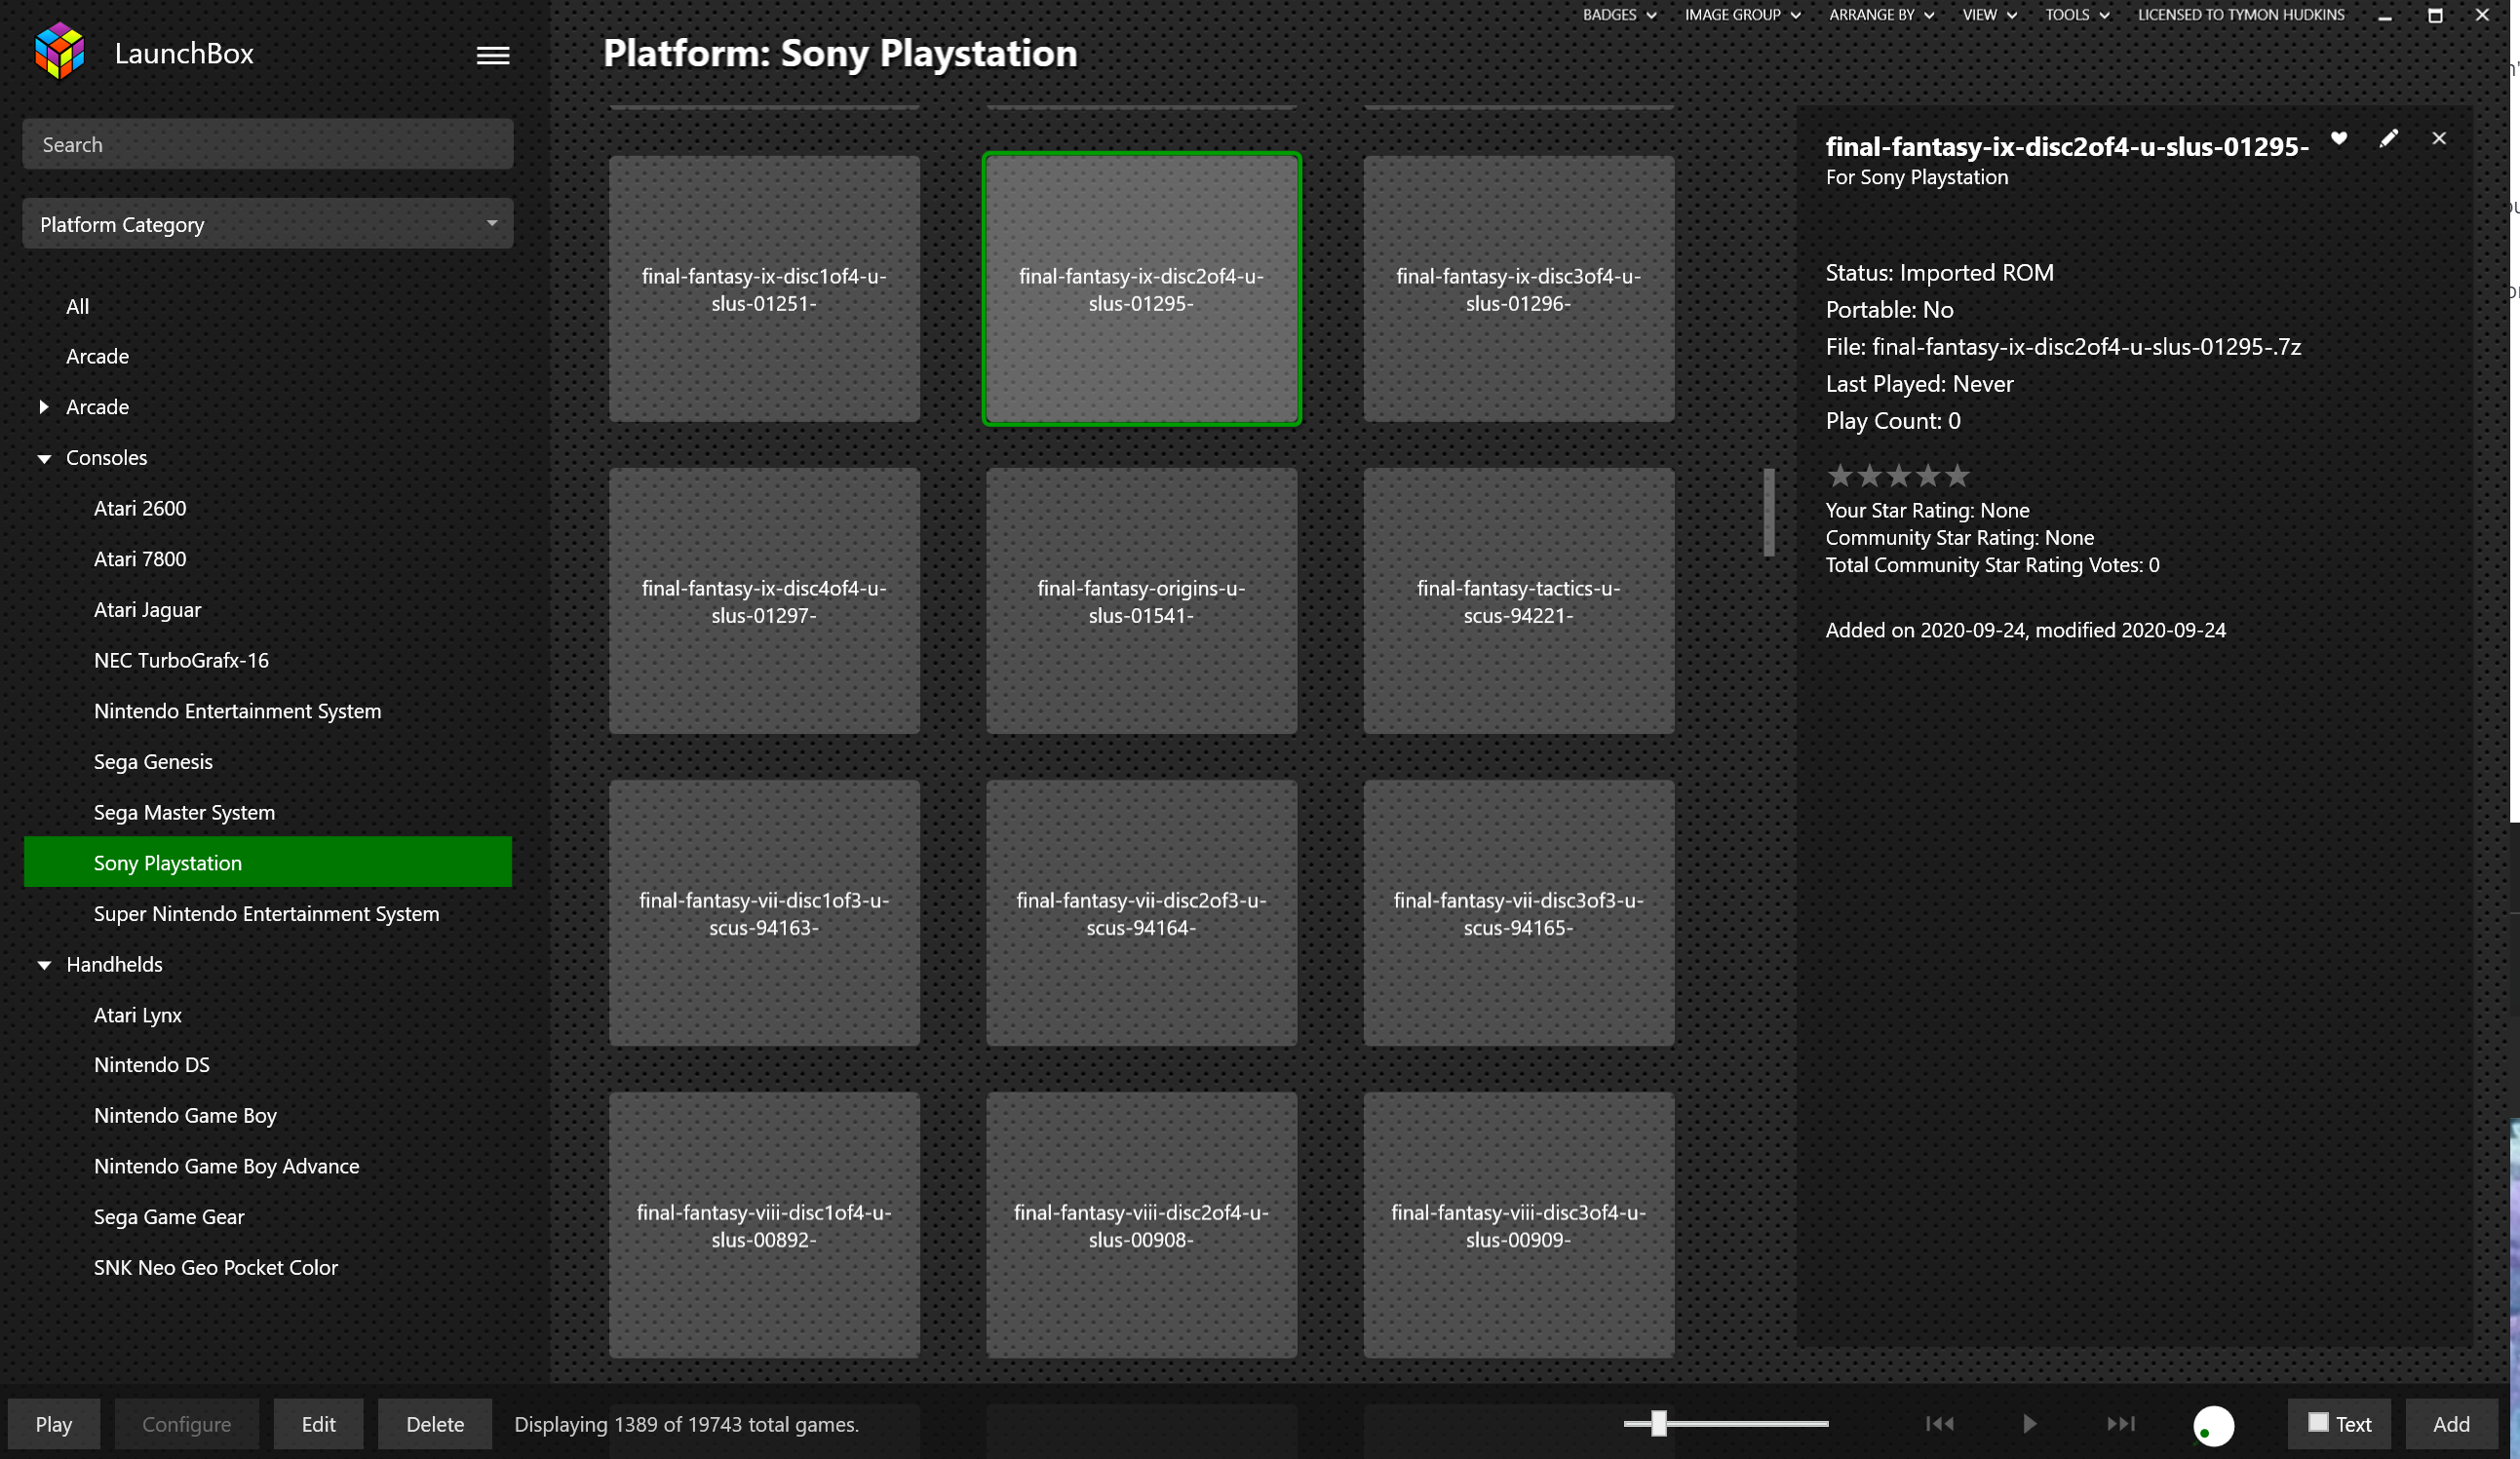Select final-fantasy-ix-disc4of4 game tile

tap(764, 601)
